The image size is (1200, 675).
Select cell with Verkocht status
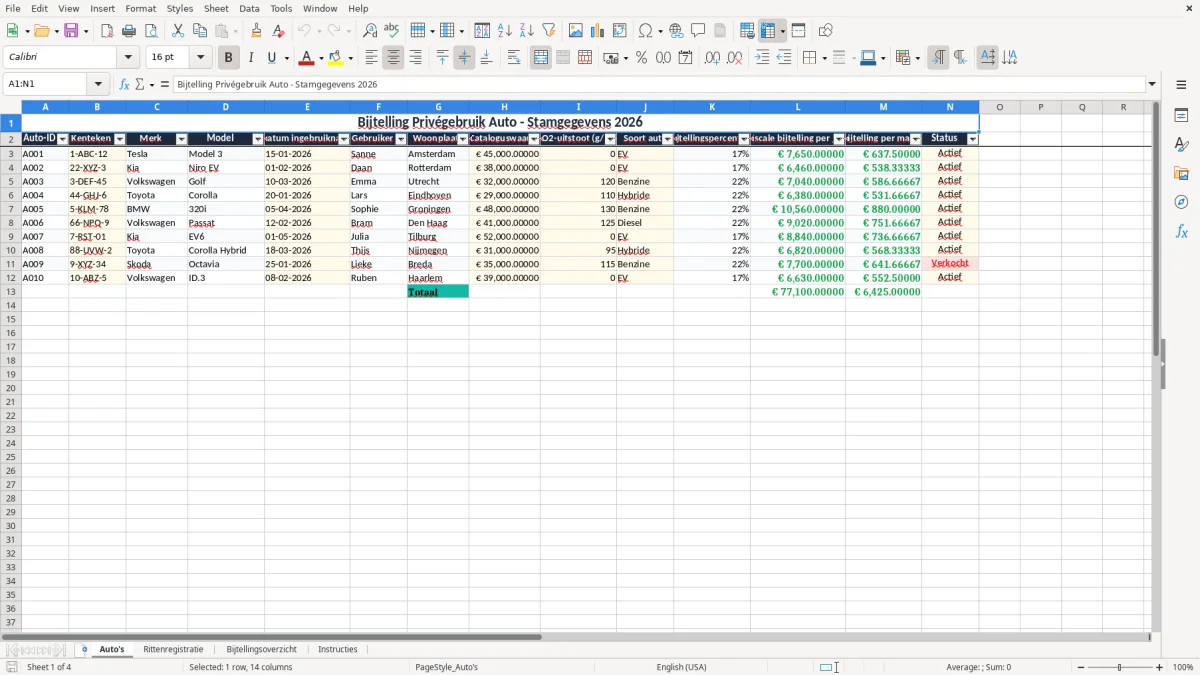950,264
